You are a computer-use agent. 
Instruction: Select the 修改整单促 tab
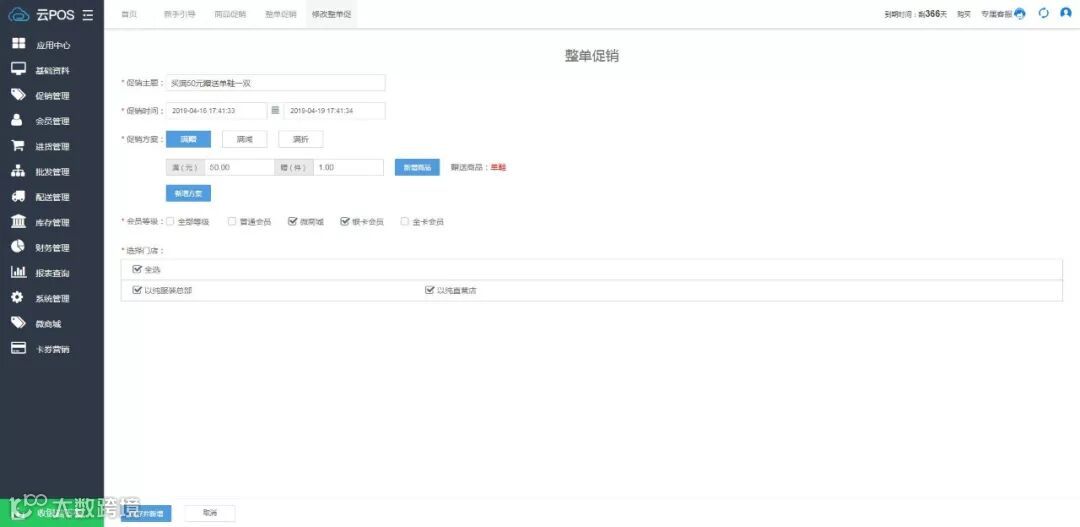[x=331, y=14]
